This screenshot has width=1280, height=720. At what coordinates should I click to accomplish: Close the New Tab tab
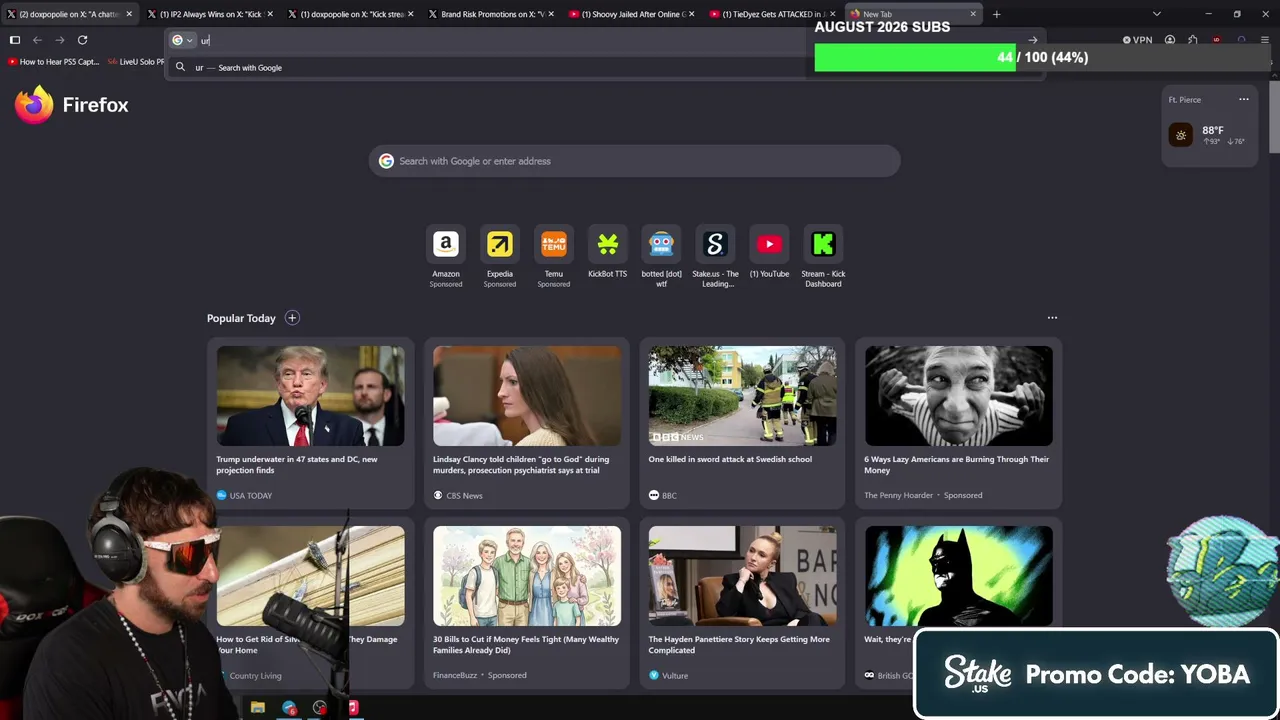point(973,14)
